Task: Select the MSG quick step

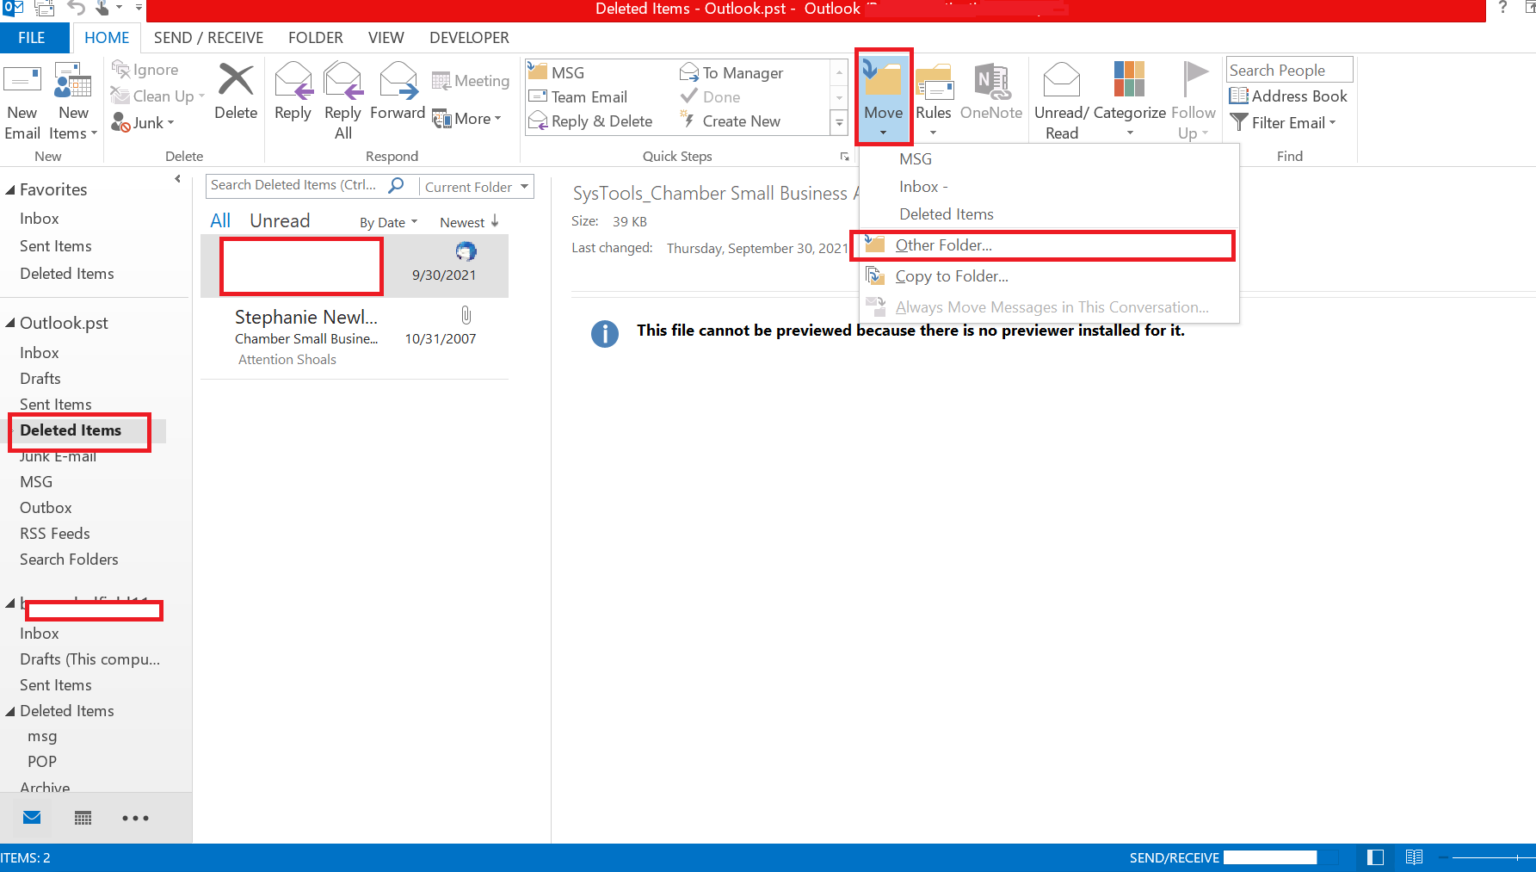Action: pyautogui.click(x=556, y=72)
